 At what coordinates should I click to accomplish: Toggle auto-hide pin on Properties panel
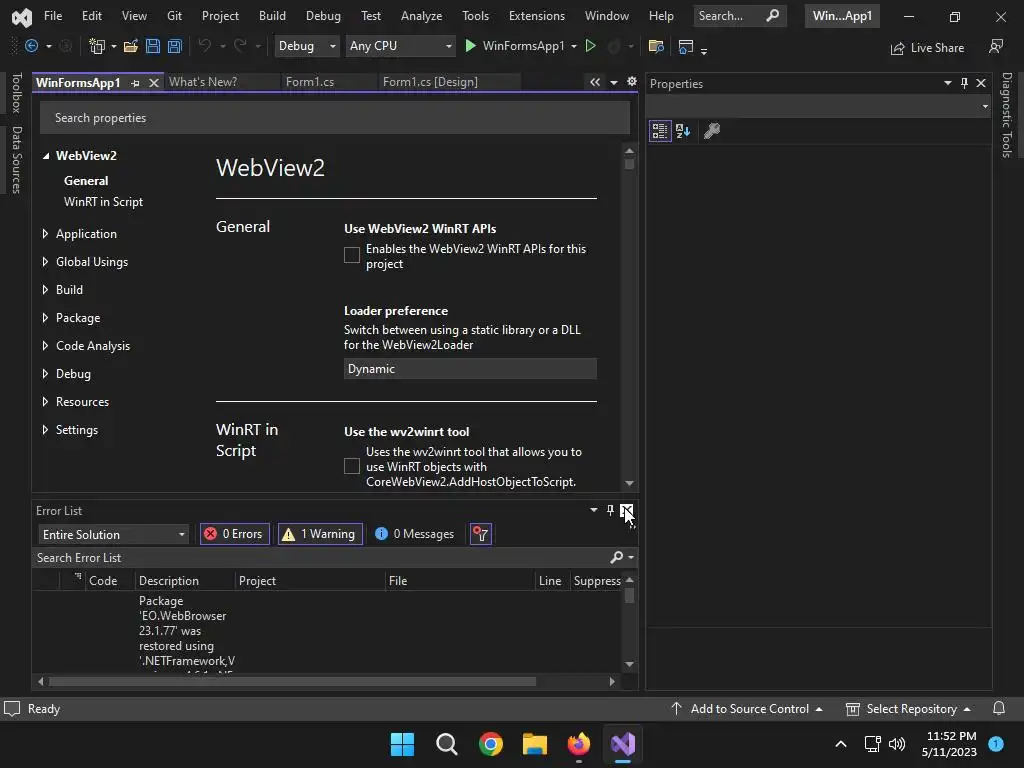pyautogui.click(x=964, y=83)
